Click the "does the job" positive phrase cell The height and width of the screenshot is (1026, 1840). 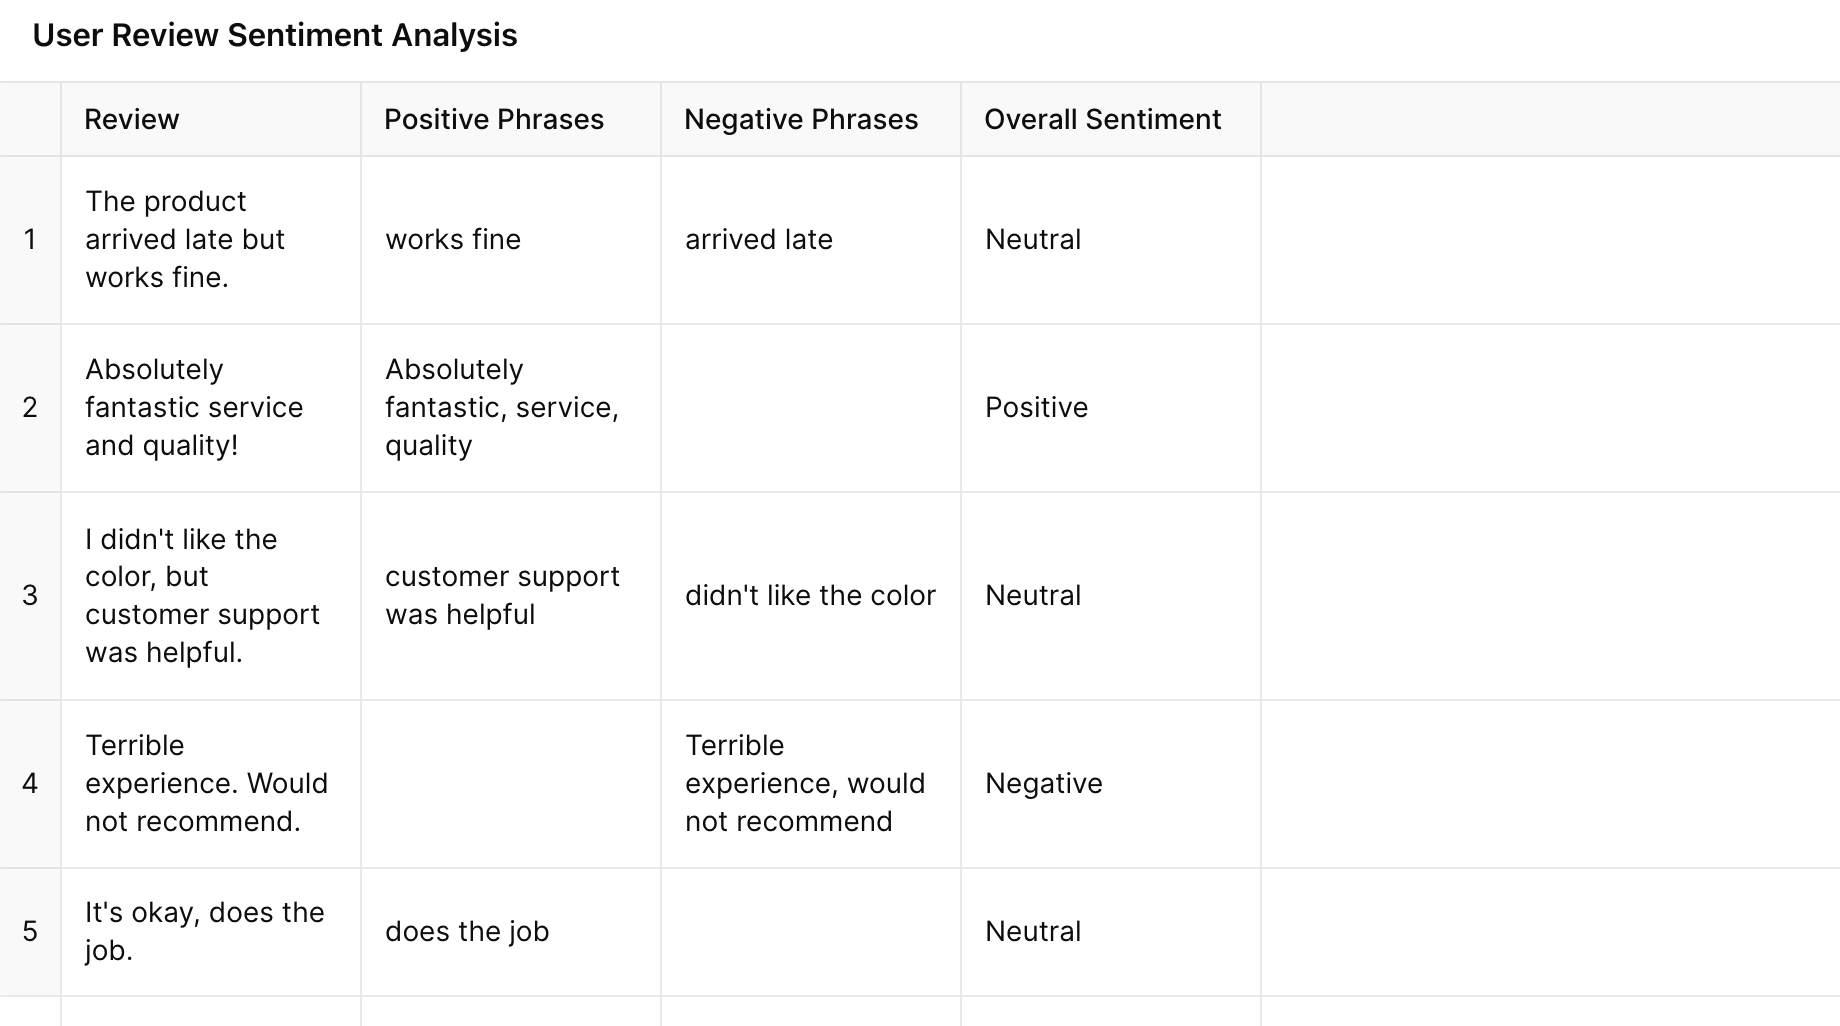[x=467, y=932]
